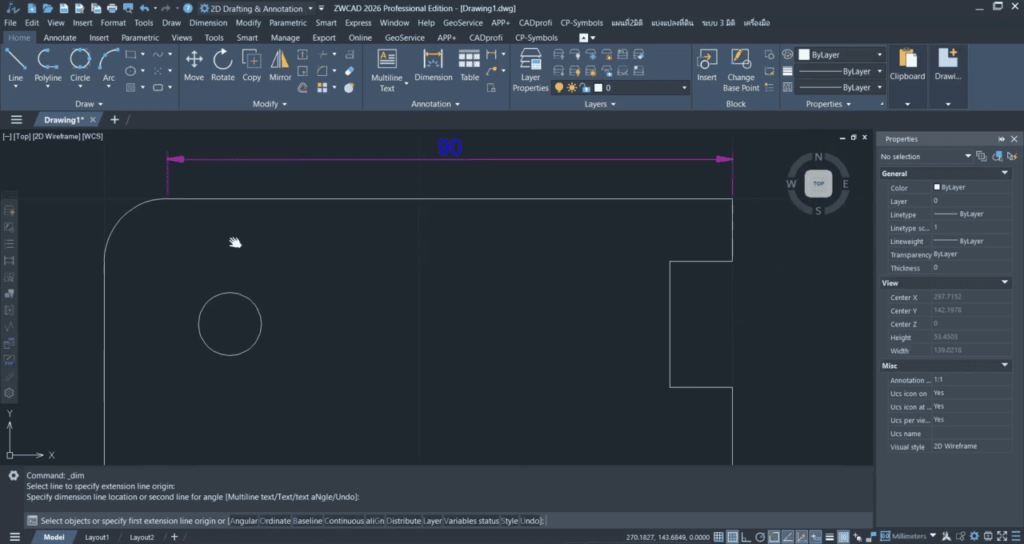Insert a Table from the ribbon

click(x=470, y=65)
